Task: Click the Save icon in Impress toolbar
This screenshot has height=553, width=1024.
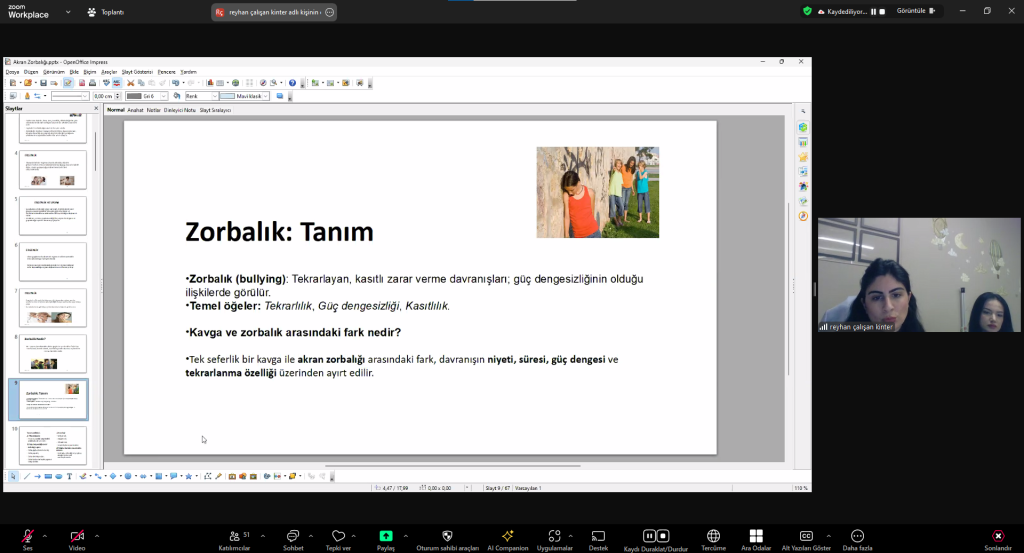Action: point(43,83)
